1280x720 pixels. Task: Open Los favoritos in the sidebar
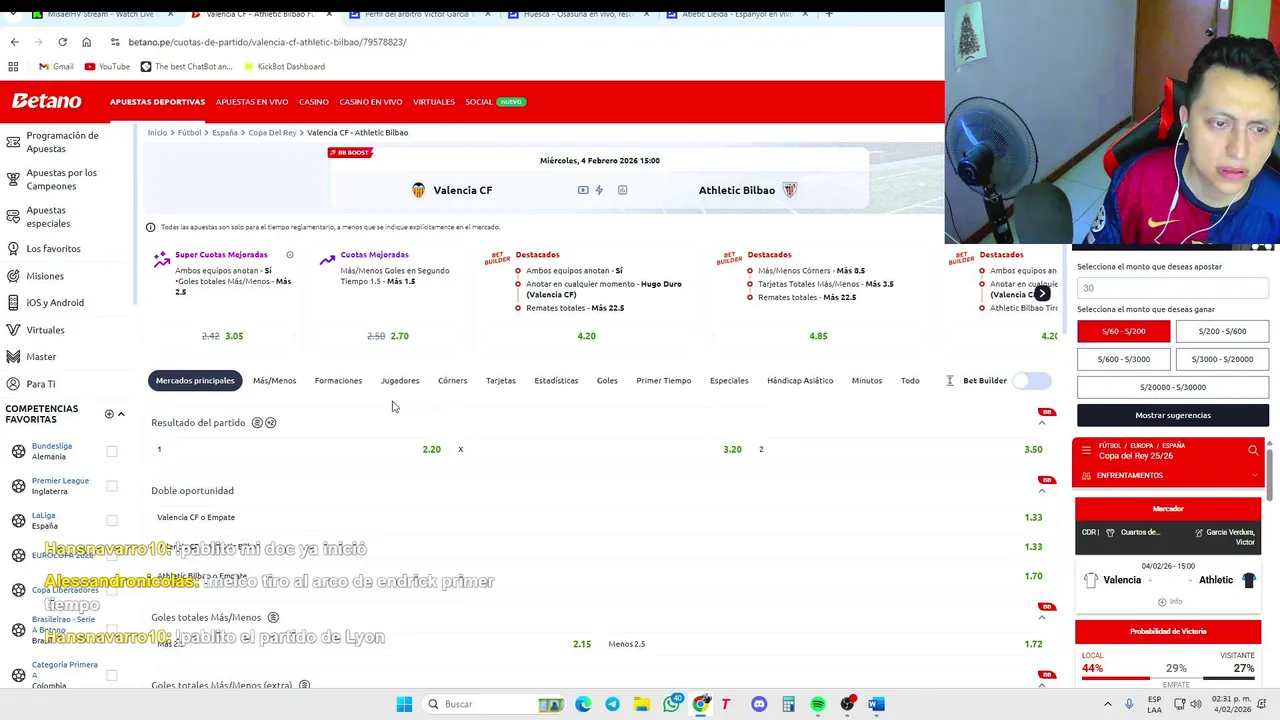[x=53, y=249]
